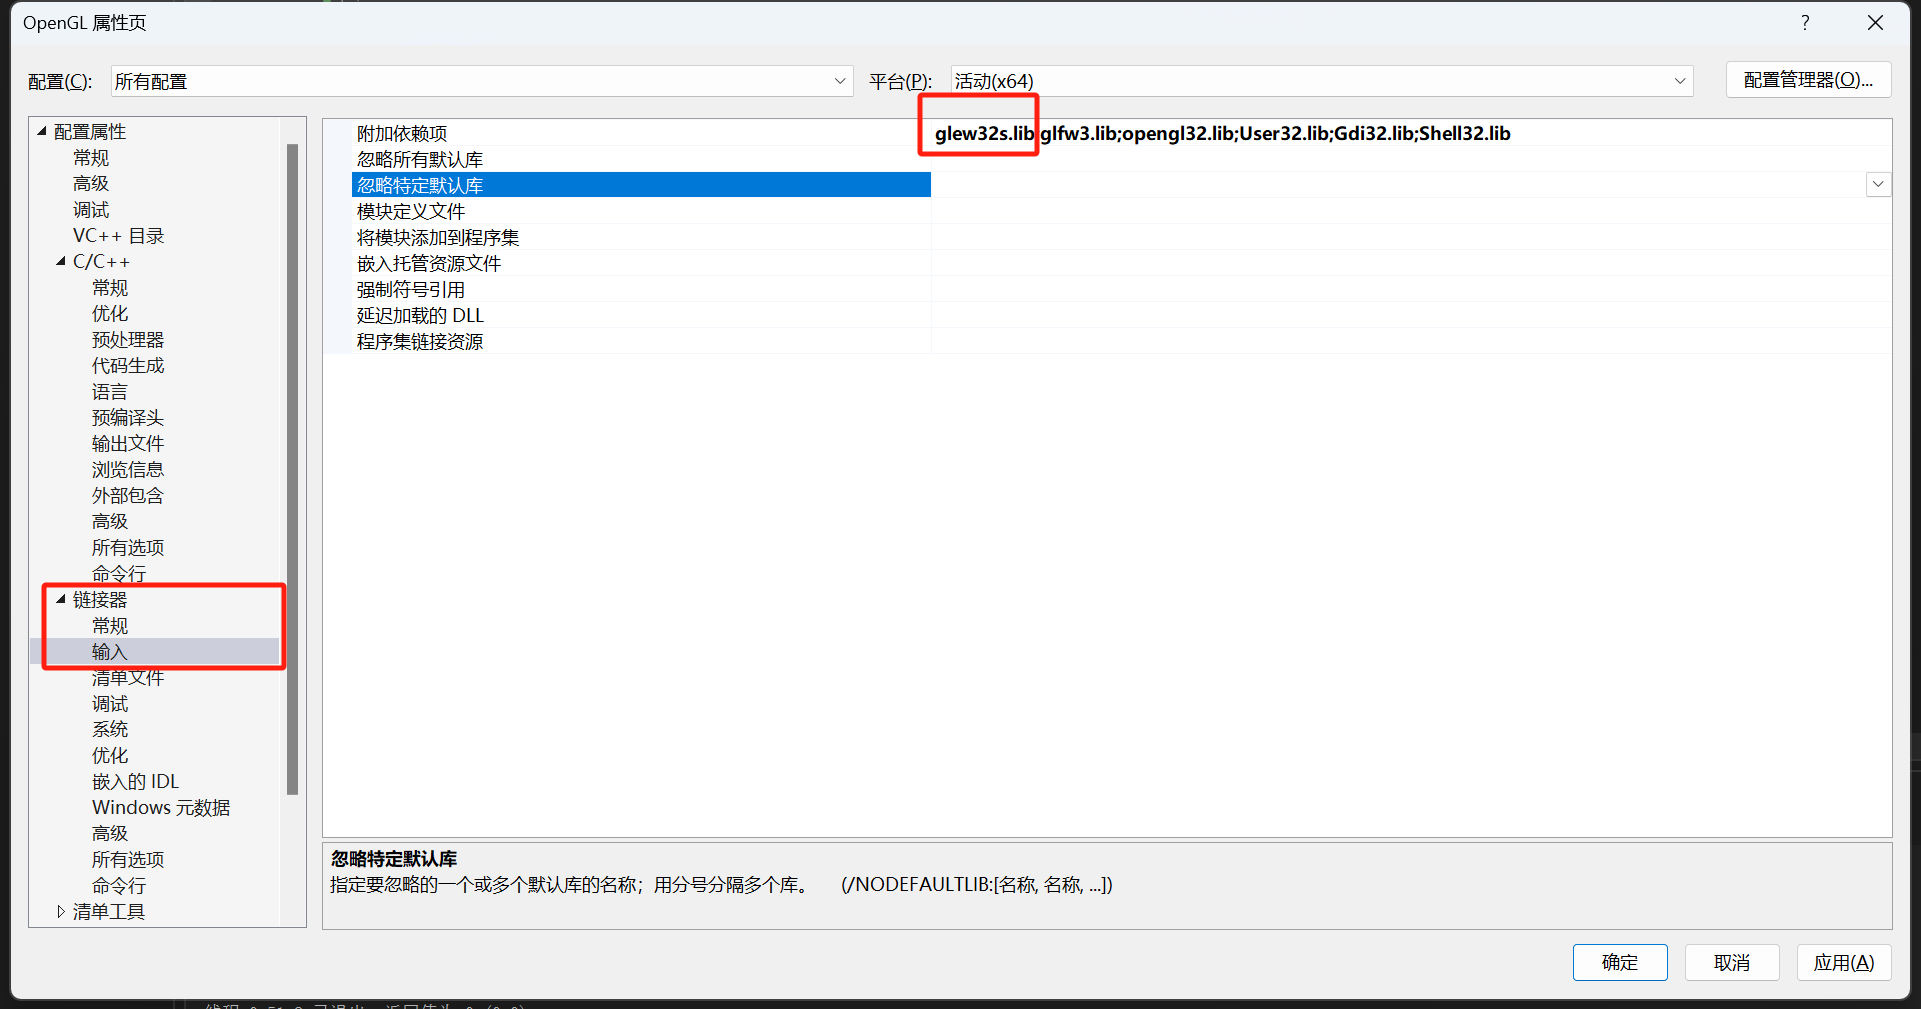Open the 预处理器 page
The width and height of the screenshot is (1921, 1009).
tap(128, 340)
